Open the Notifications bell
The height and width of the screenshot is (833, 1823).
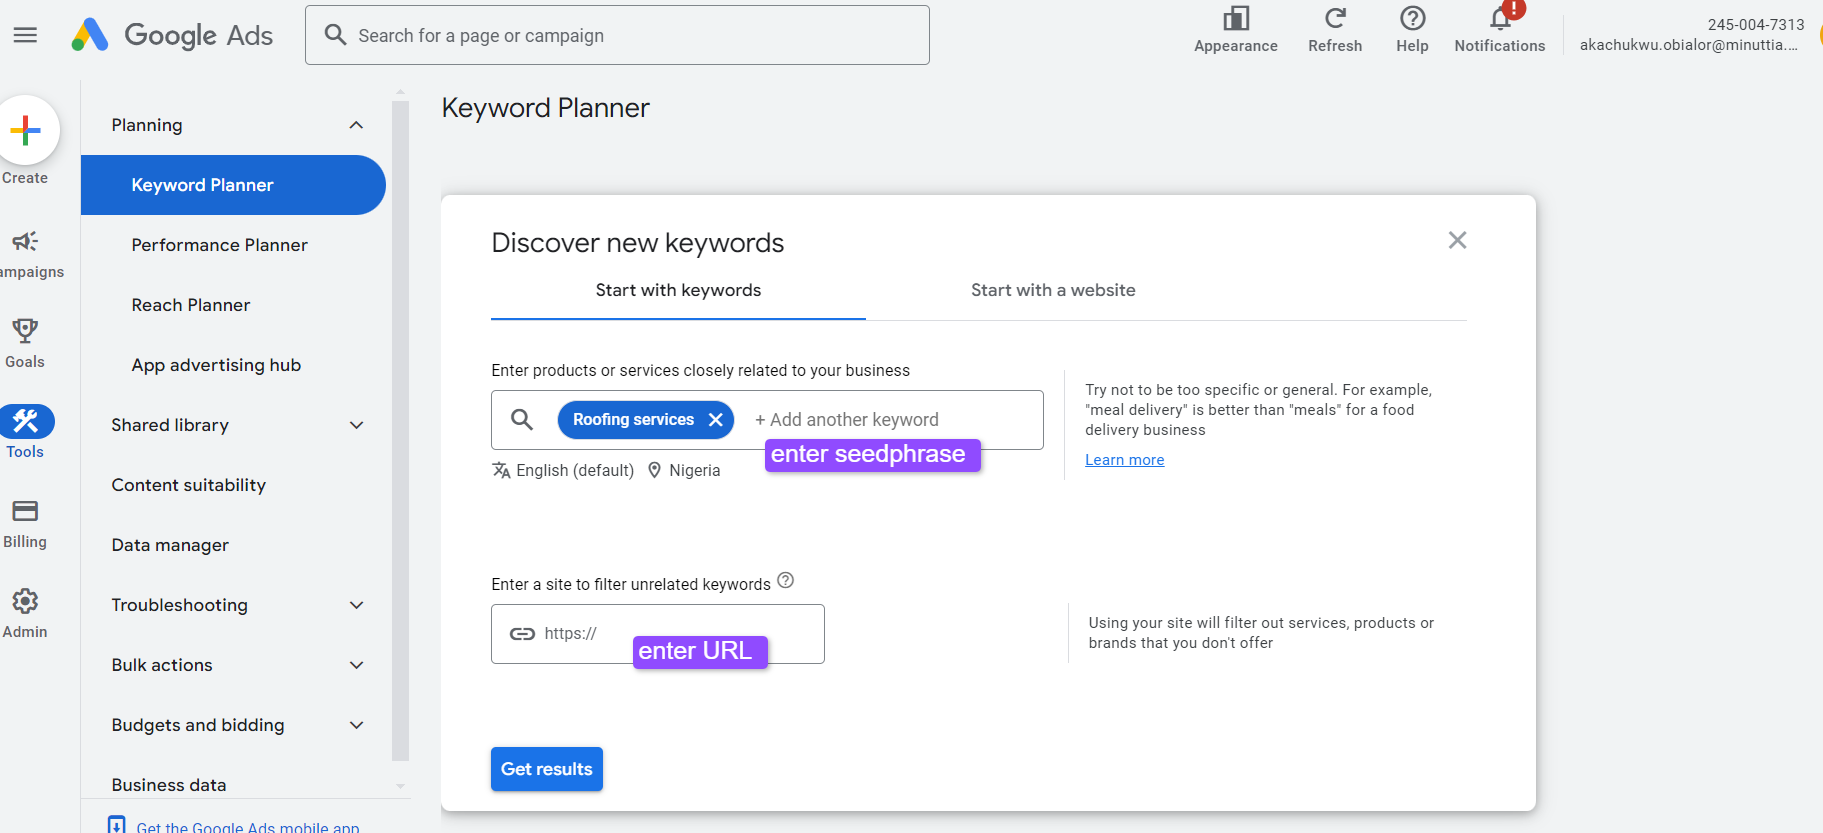[x=1500, y=19]
